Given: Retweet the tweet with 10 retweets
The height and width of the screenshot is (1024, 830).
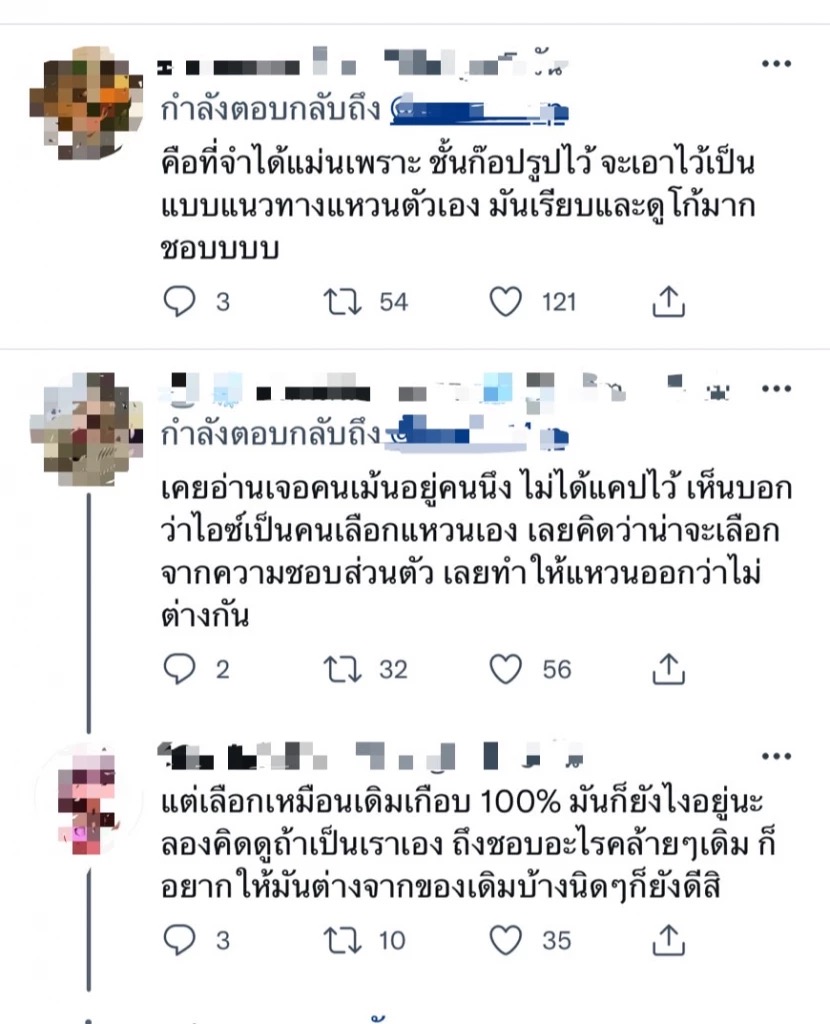Looking at the screenshot, I should point(343,940).
